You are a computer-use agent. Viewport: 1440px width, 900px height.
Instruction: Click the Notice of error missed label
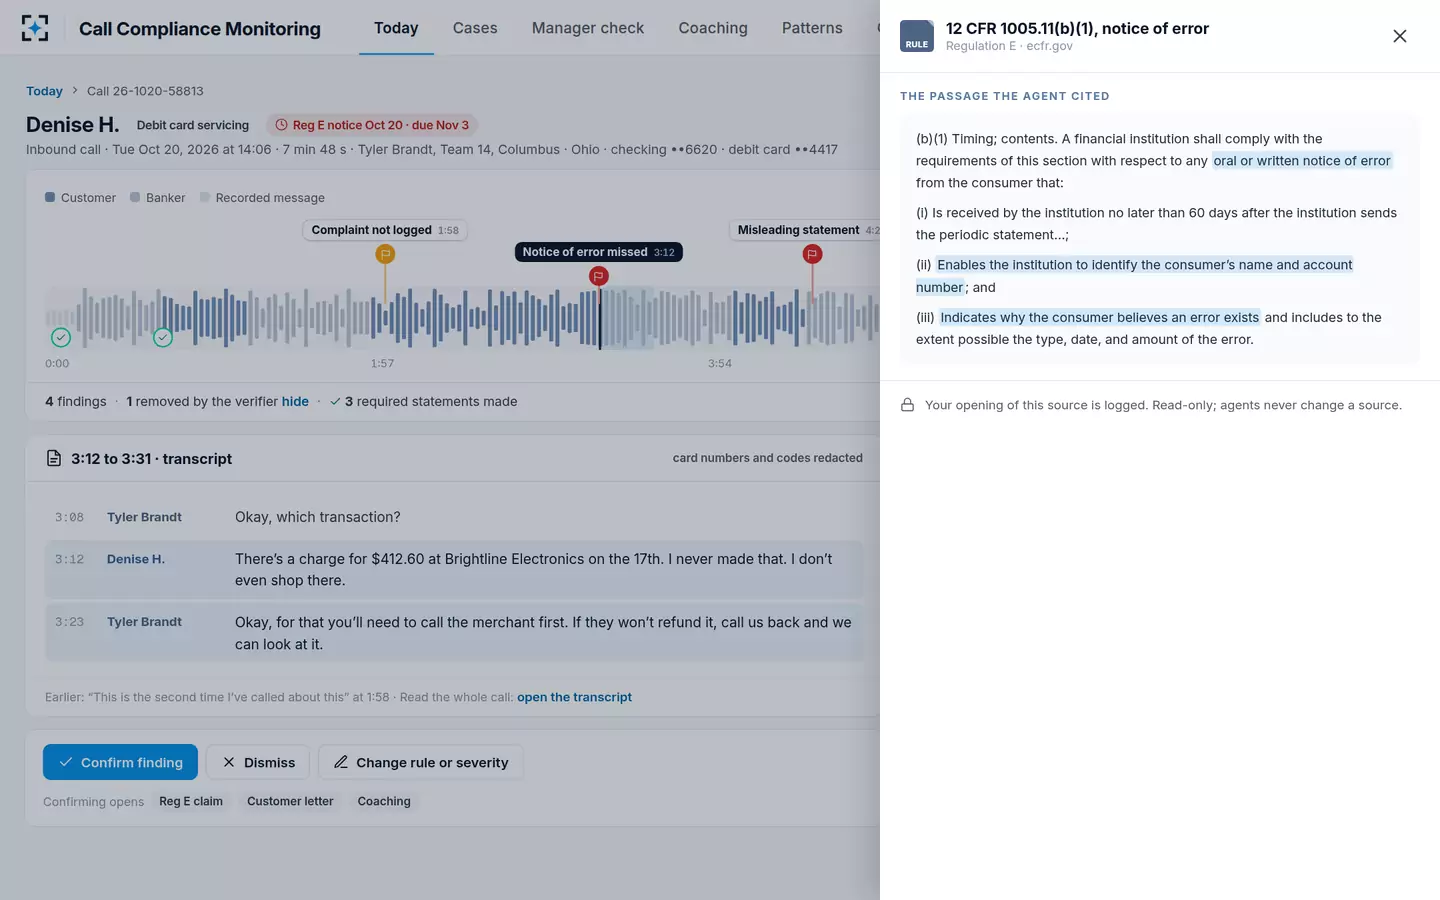[x=598, y=252]
